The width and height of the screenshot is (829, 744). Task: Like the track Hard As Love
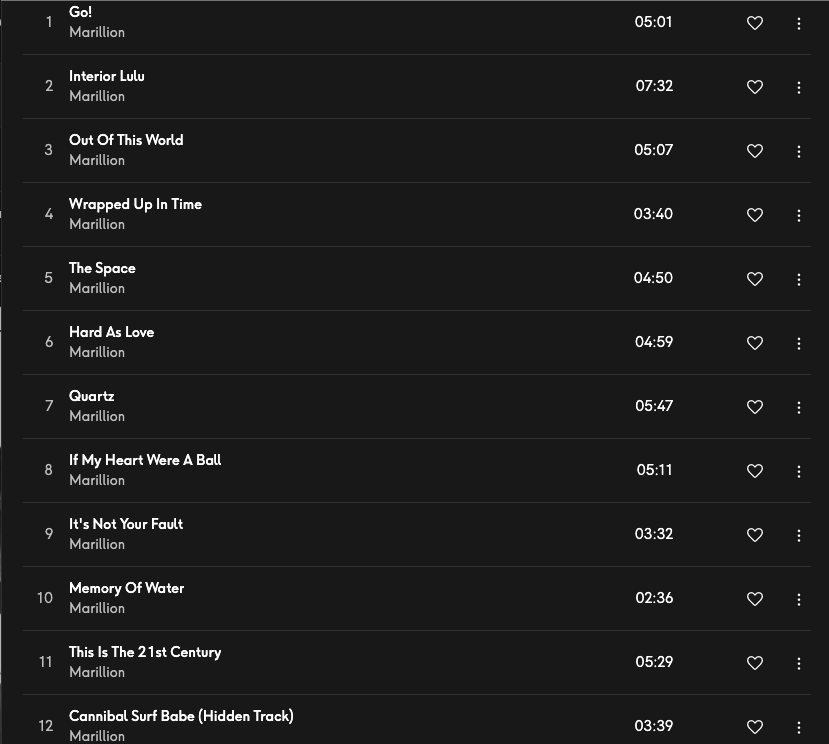point(755,343)
